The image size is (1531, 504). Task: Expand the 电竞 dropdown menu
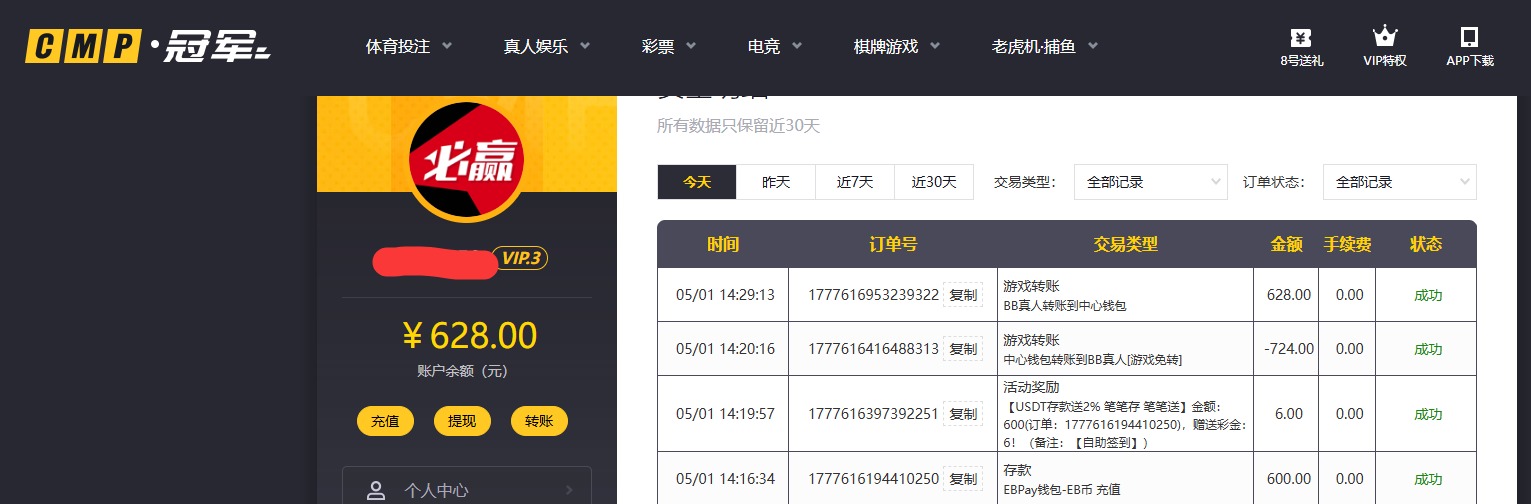(x=775, y=46)
